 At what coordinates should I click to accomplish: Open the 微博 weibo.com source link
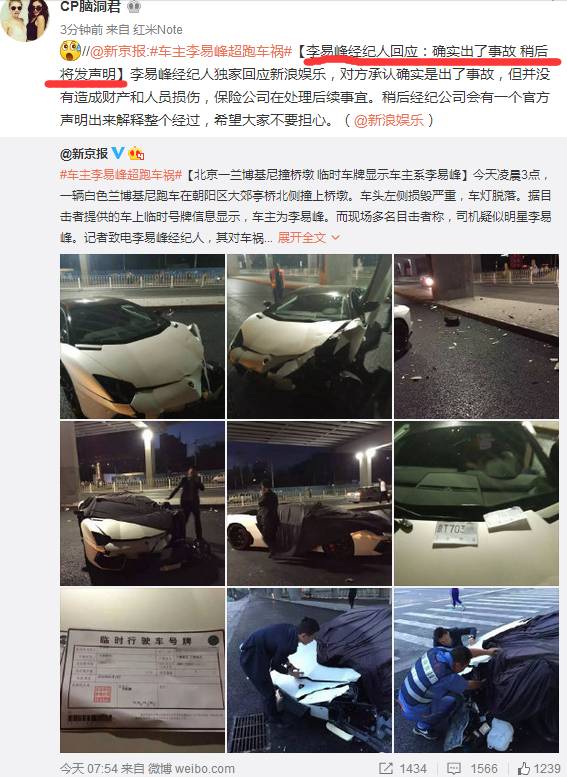191,769
